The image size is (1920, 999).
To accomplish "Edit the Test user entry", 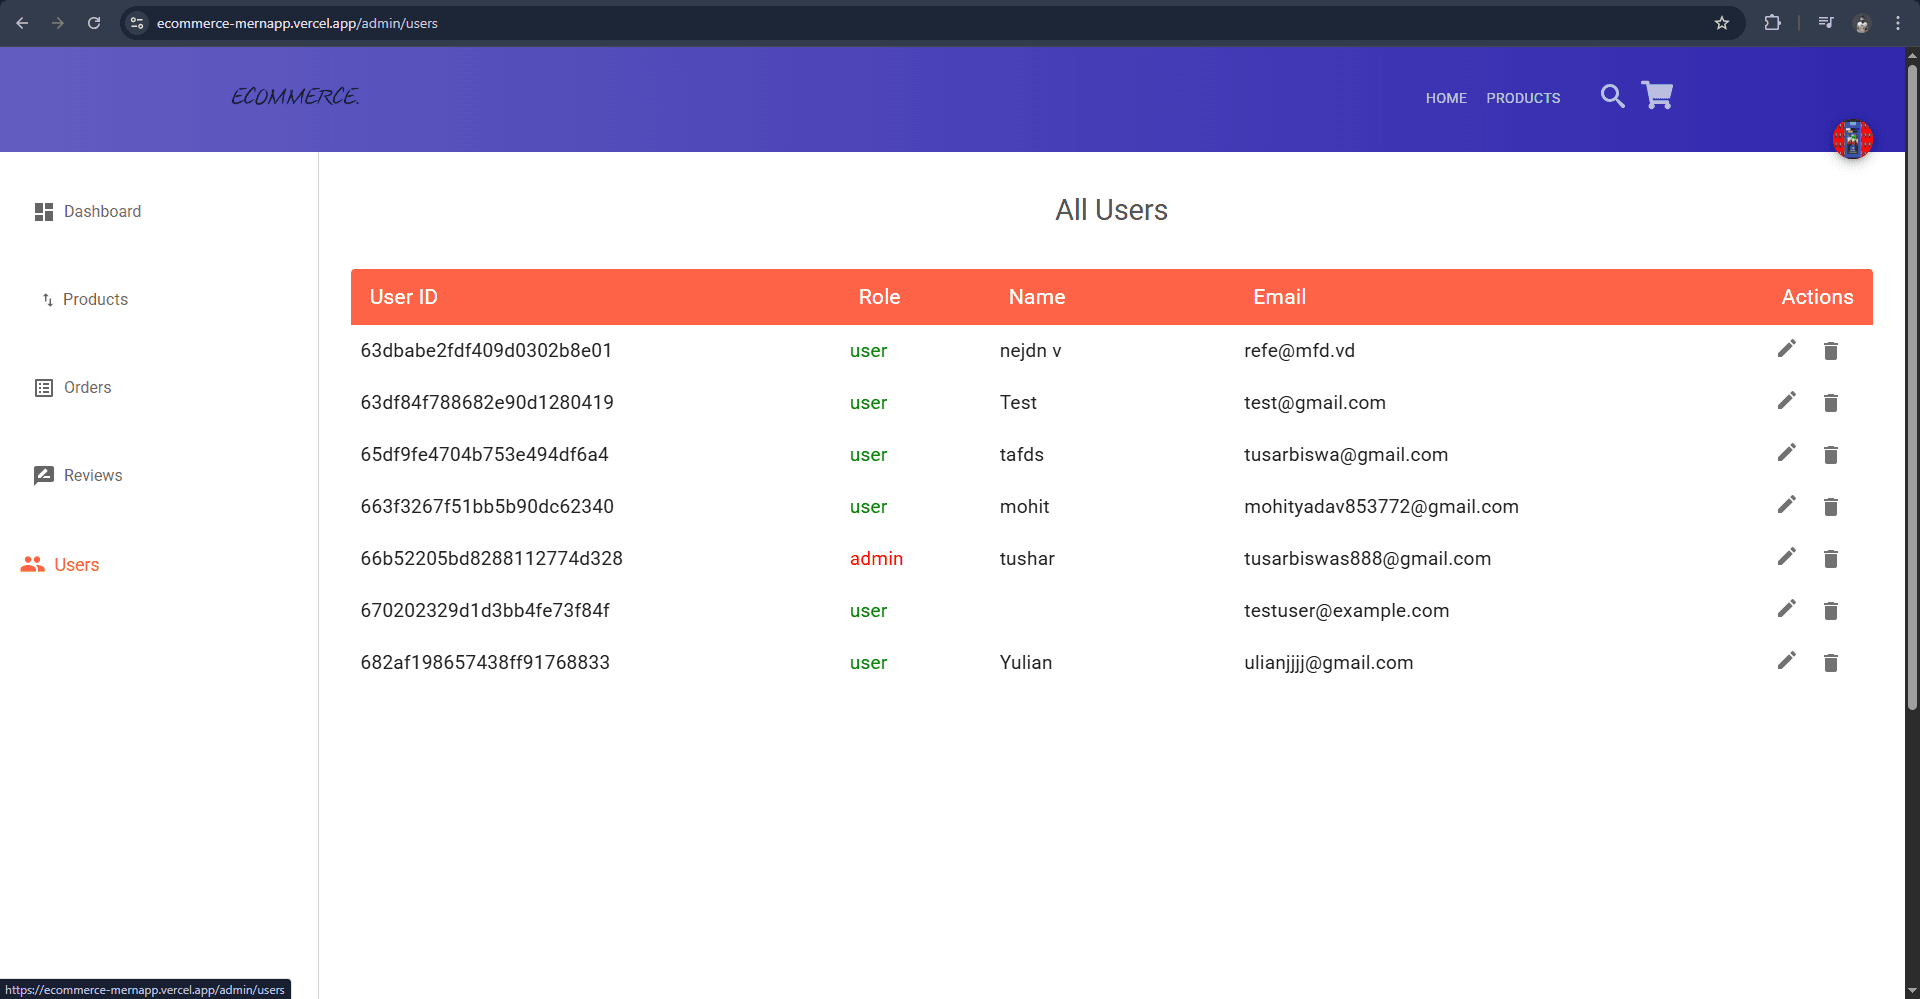I will [1787, 401].
